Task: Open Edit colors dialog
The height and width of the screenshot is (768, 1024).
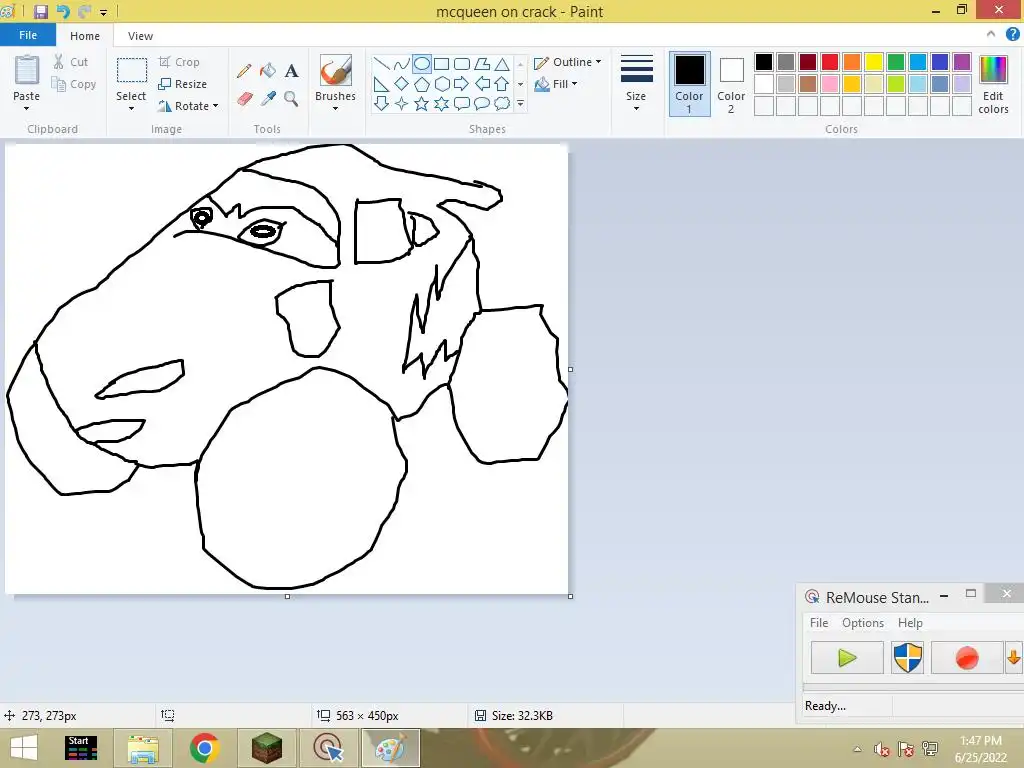Action: pyautogui.click(x=993, y=84)
